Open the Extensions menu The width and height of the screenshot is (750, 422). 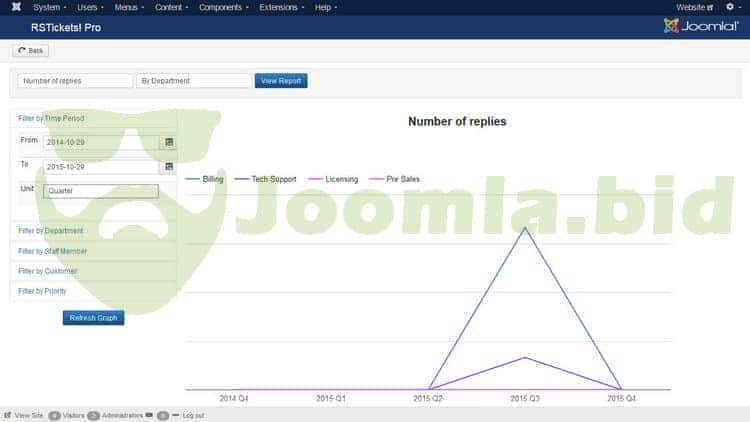coord(281,7)
